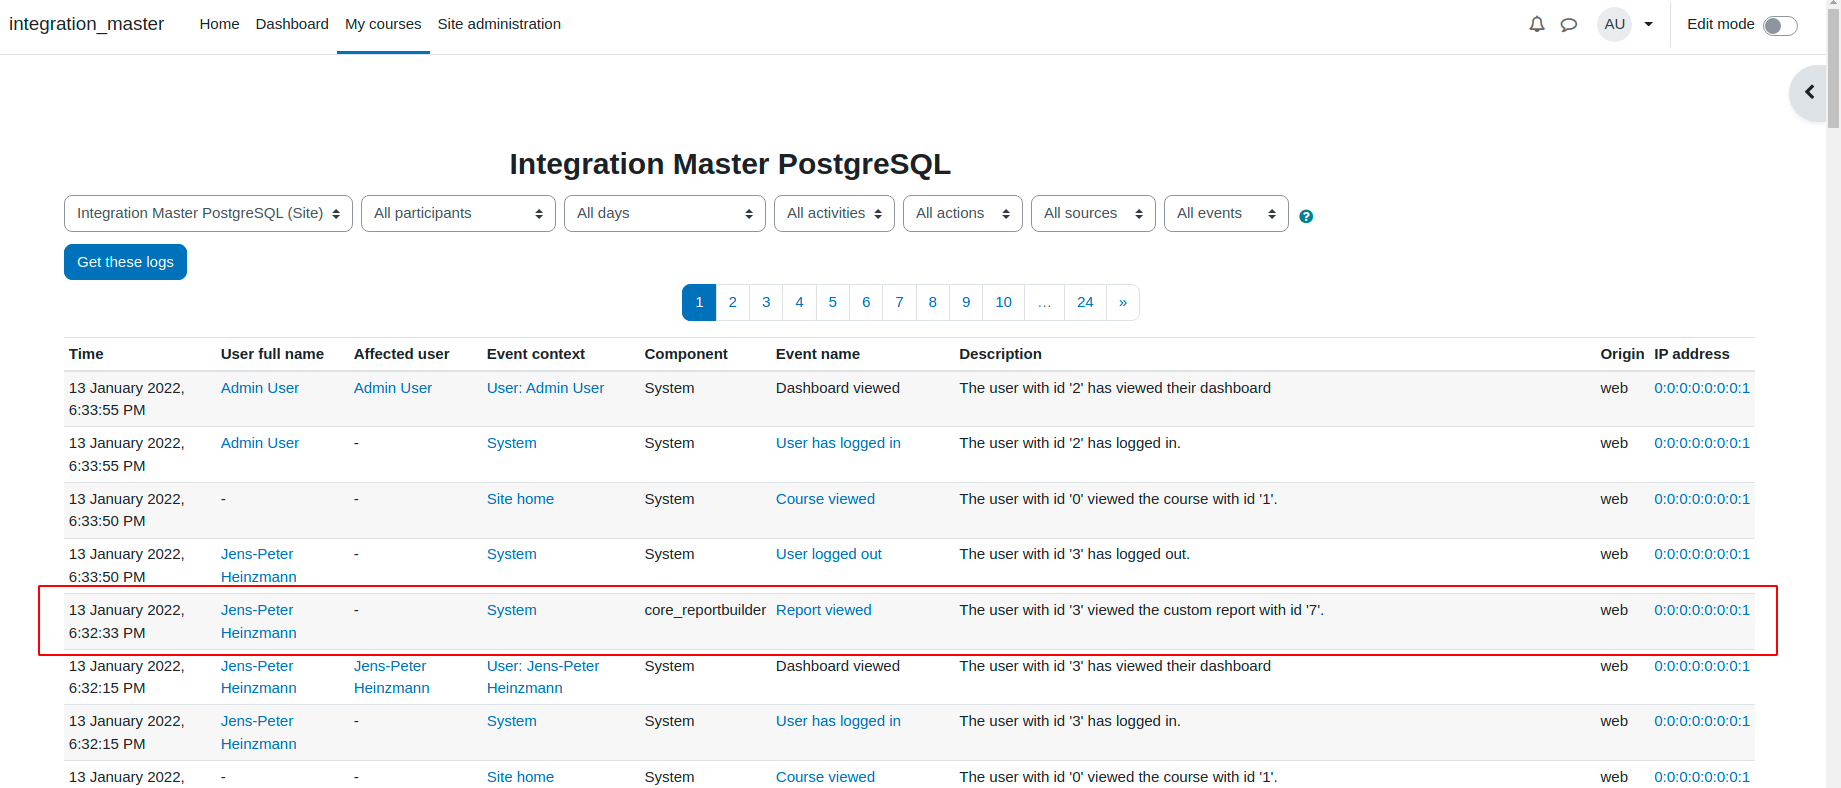
Task: Open the All participants dropdown
Action: (x=458, y=213)
